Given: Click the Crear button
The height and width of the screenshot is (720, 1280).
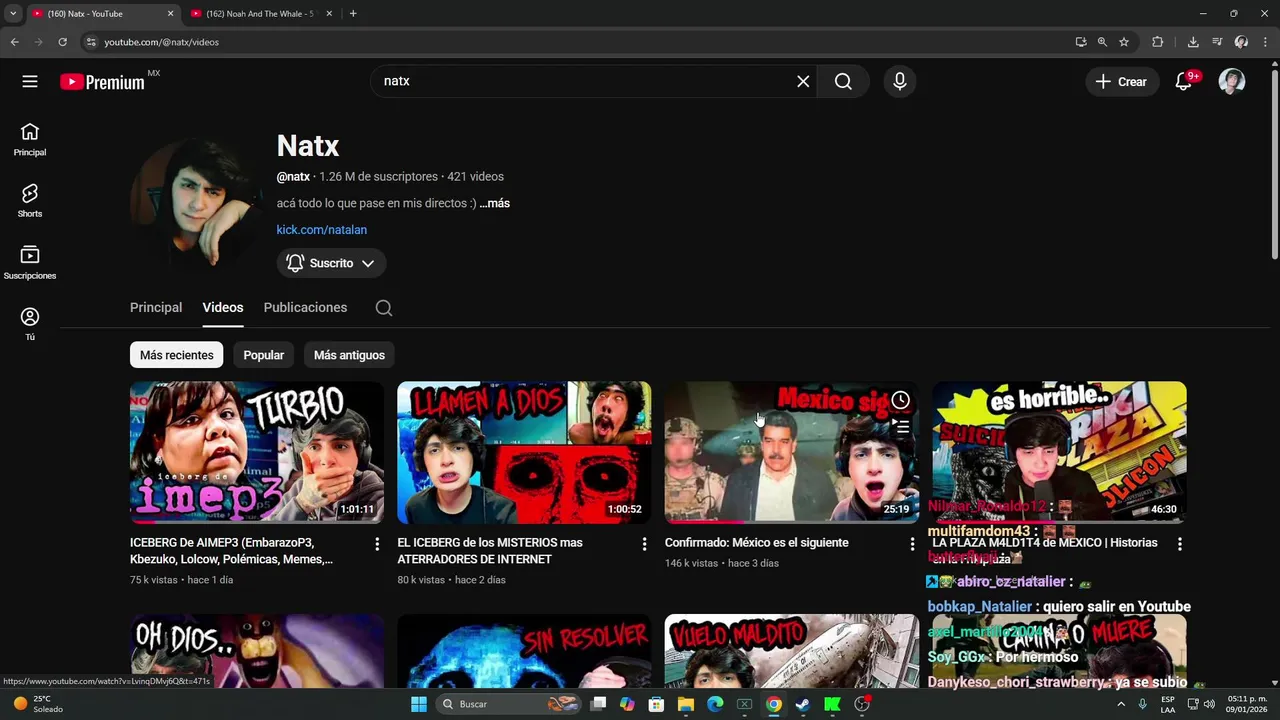Looking at the screenshot, I should click(1122, 82).
